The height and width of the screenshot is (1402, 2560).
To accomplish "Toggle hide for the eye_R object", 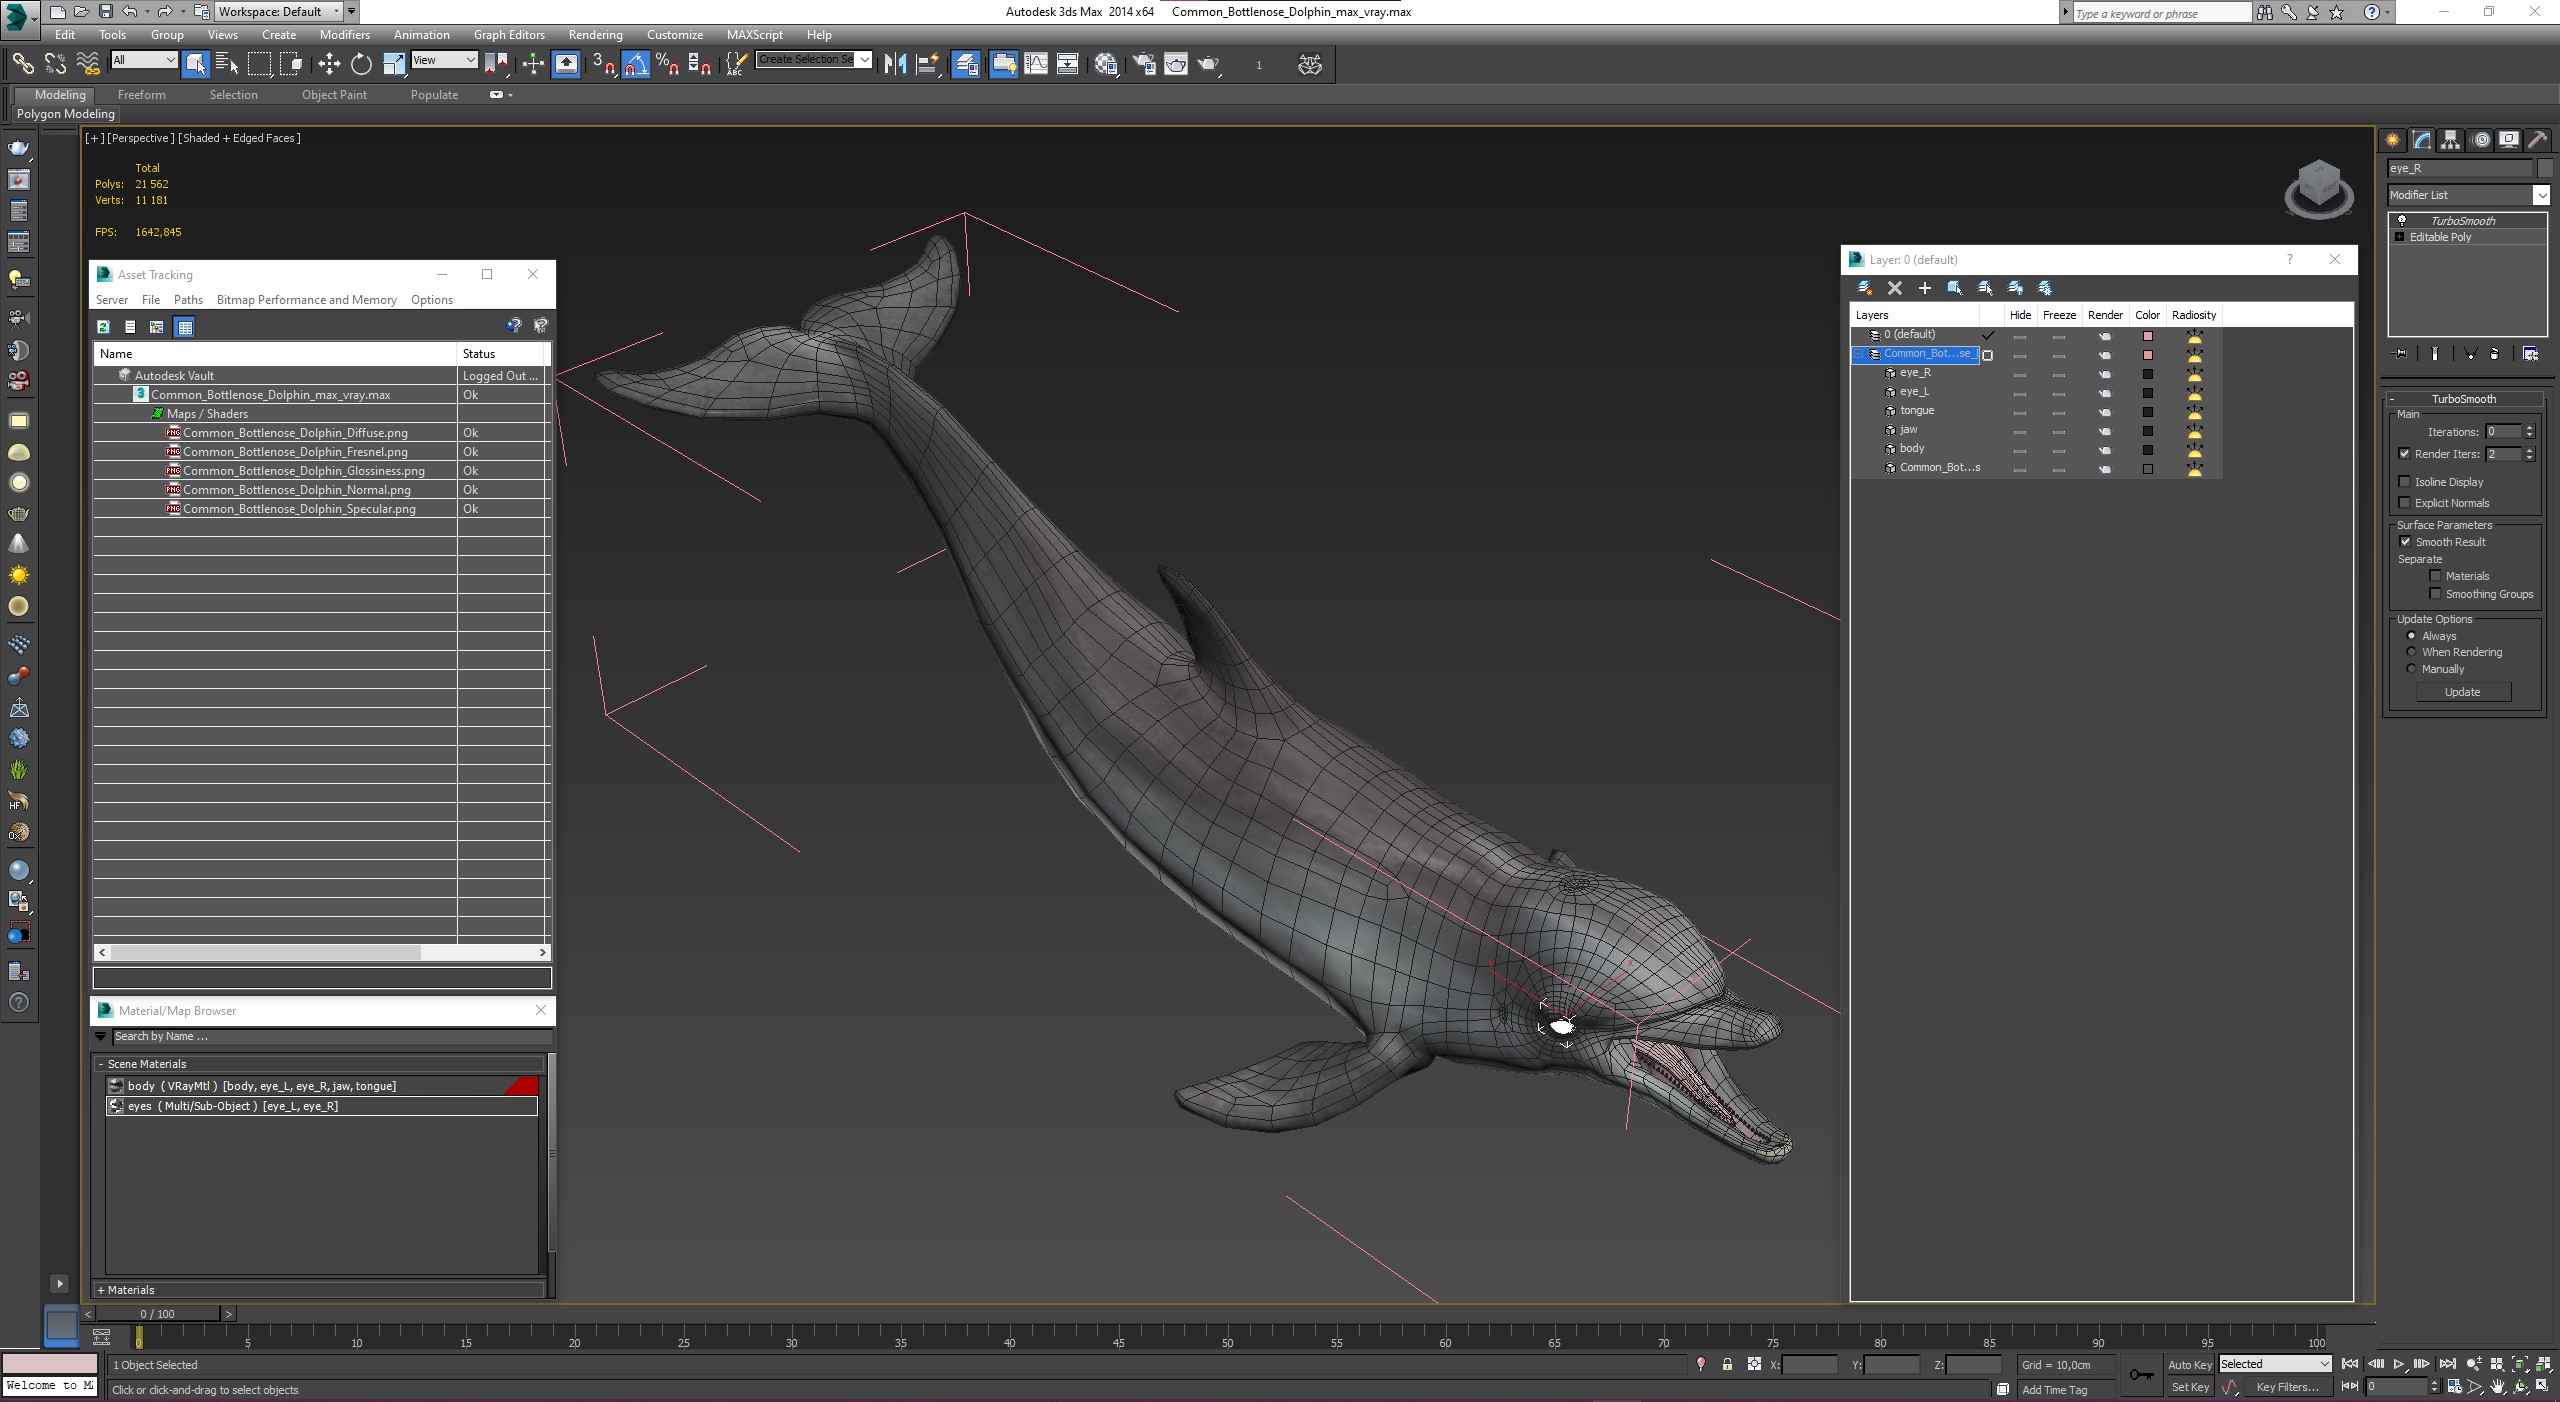I will 2020,374.
